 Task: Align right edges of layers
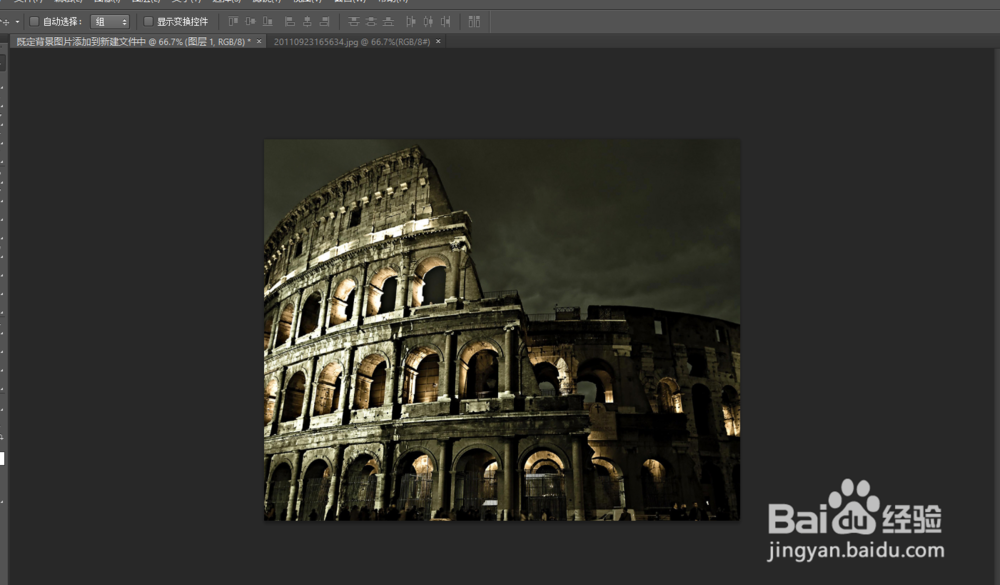pos(324,22)
